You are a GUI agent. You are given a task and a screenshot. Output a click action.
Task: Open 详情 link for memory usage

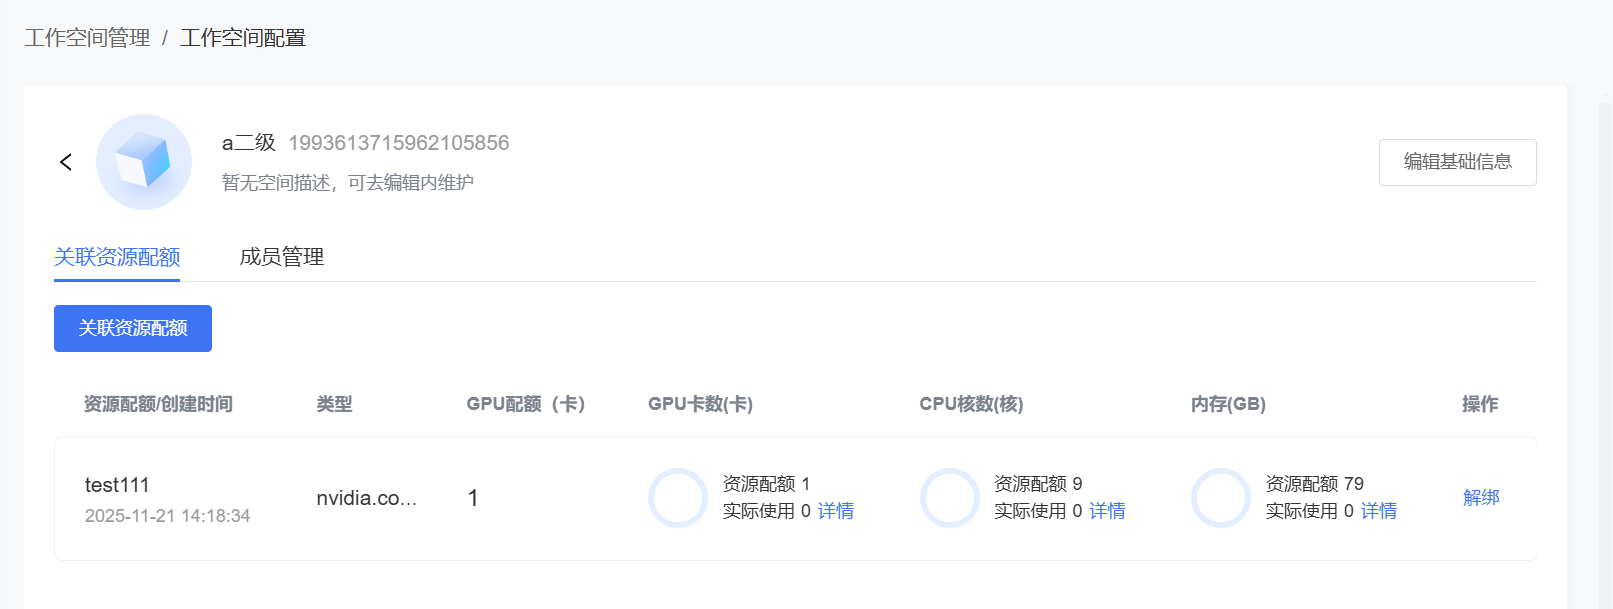point(1379,511)
